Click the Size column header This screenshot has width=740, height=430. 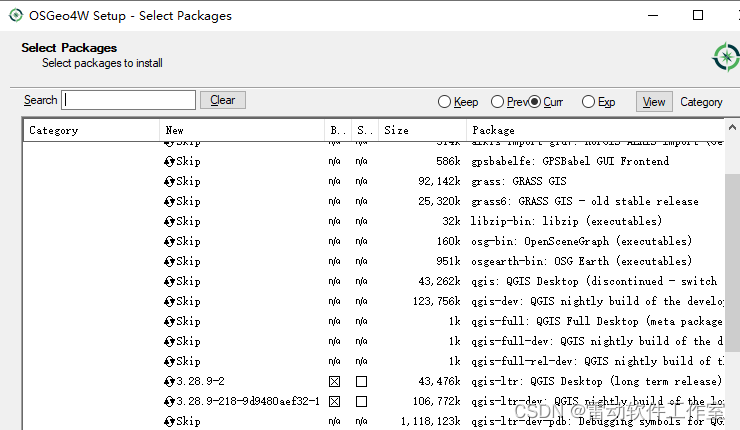[422, 130]
